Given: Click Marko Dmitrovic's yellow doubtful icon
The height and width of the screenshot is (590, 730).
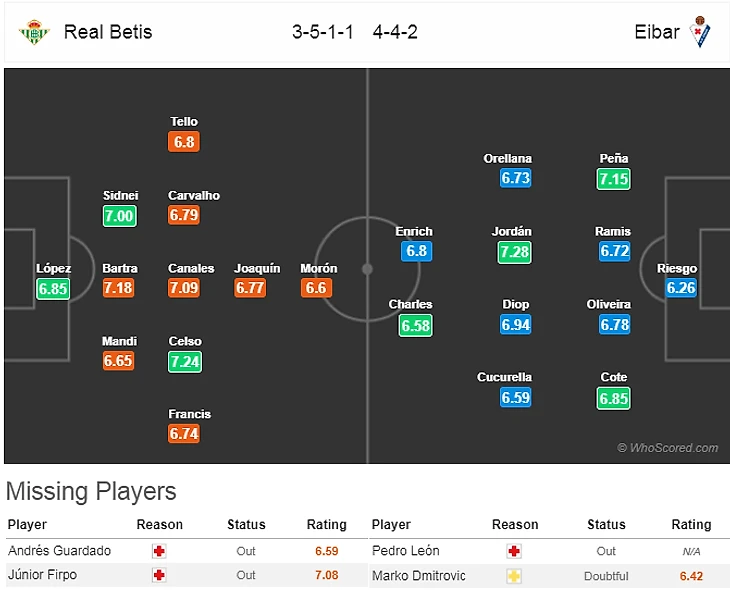Looking at the screenshot, I should [515, 576].
